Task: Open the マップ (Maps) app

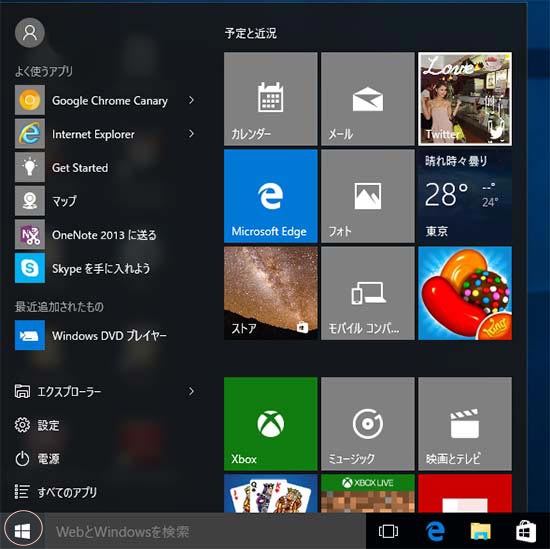Action: point(105,201)
